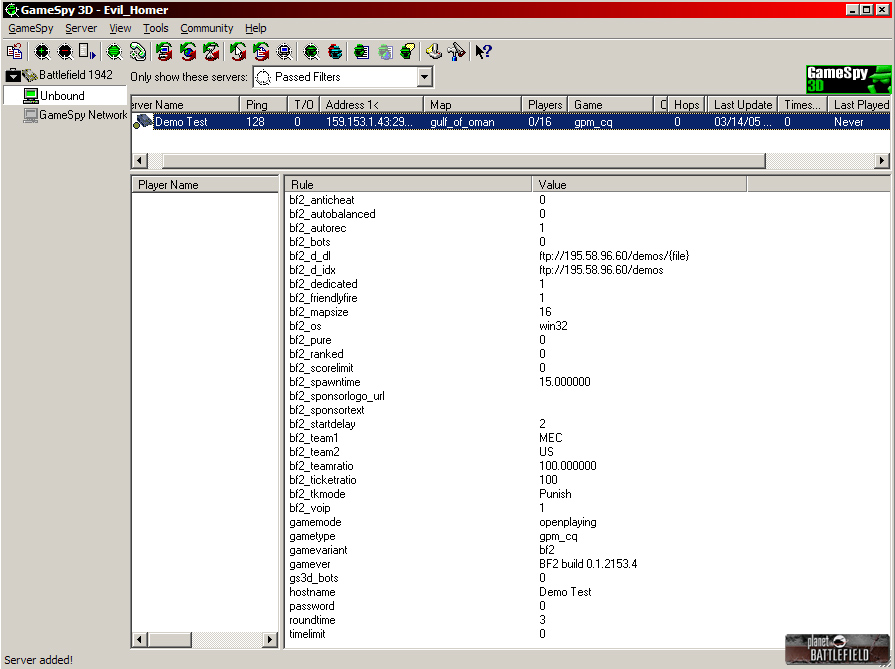Click the greyed-out spy document toolbar icon
Image resolution: width=895 pixels, height=669 pixels.
point(385,52)
